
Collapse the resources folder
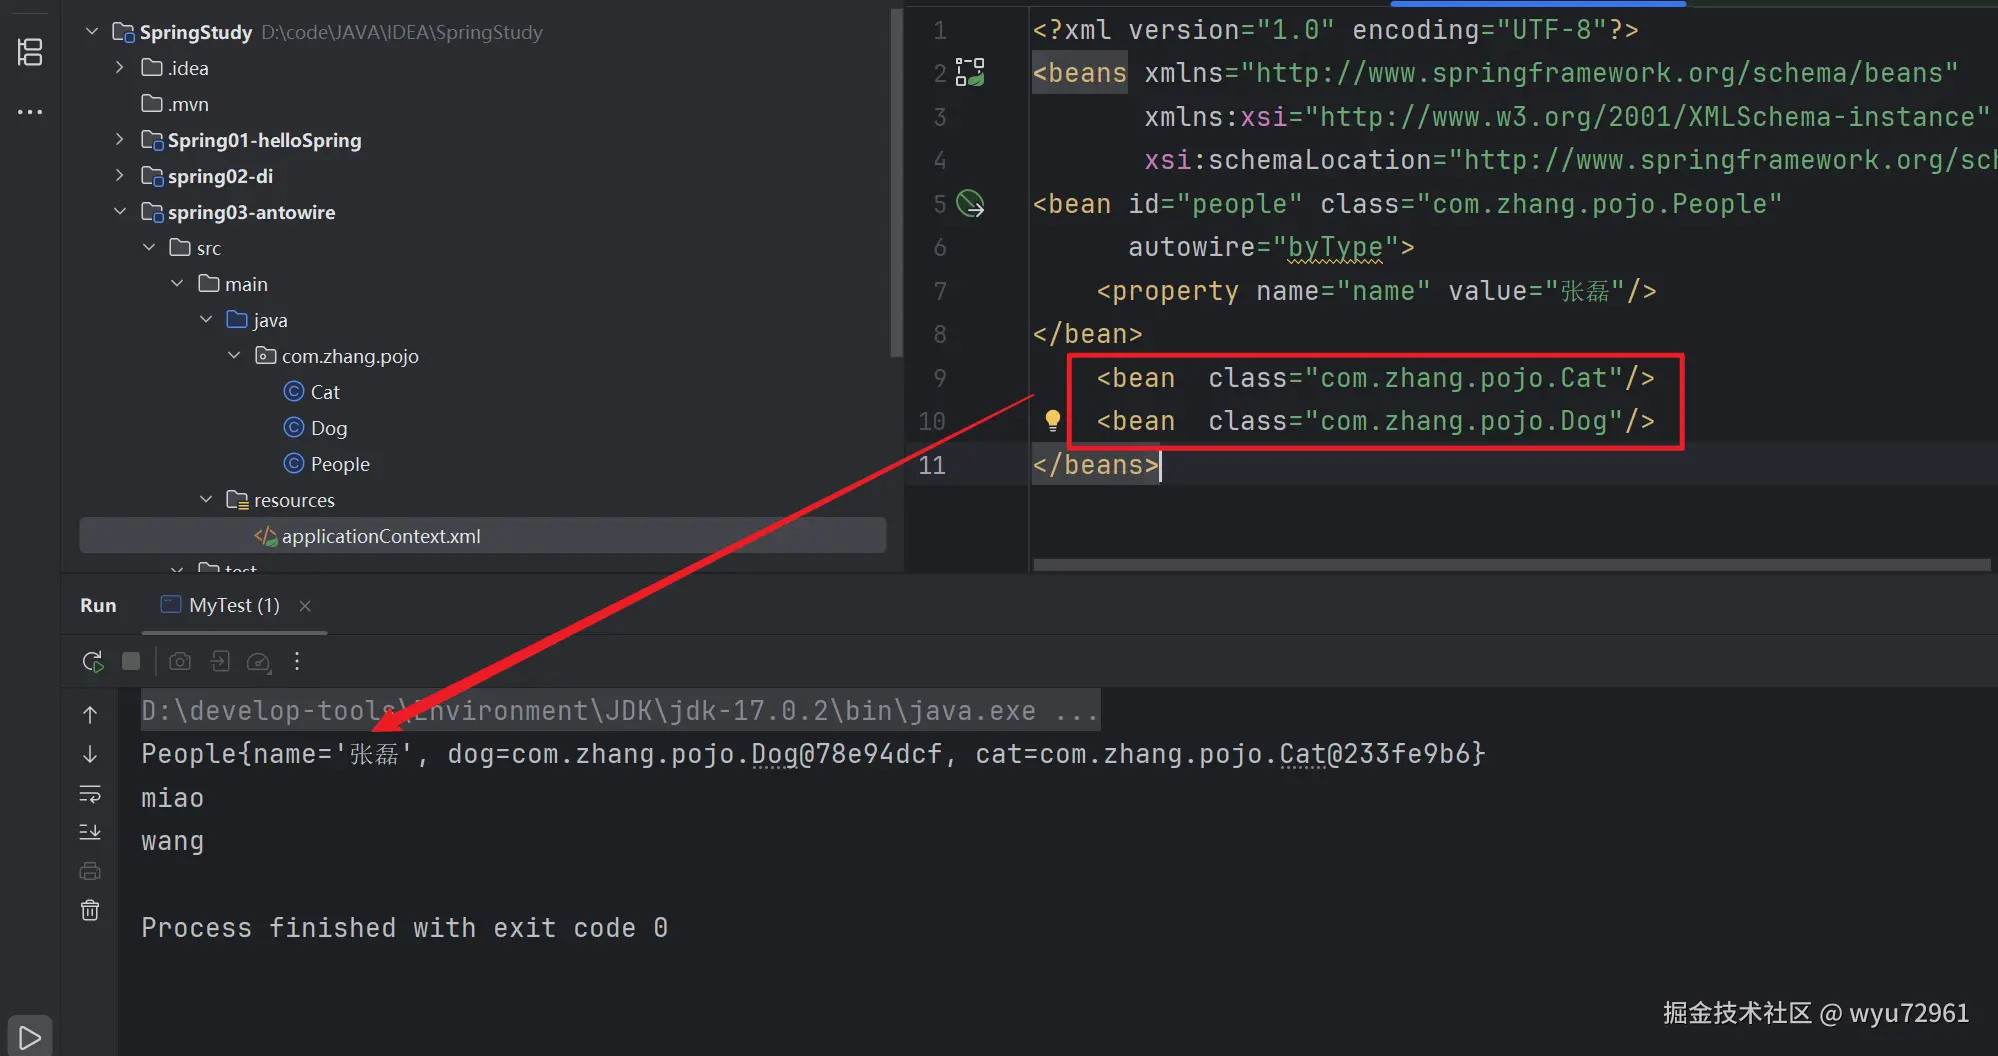click(206, 500)
